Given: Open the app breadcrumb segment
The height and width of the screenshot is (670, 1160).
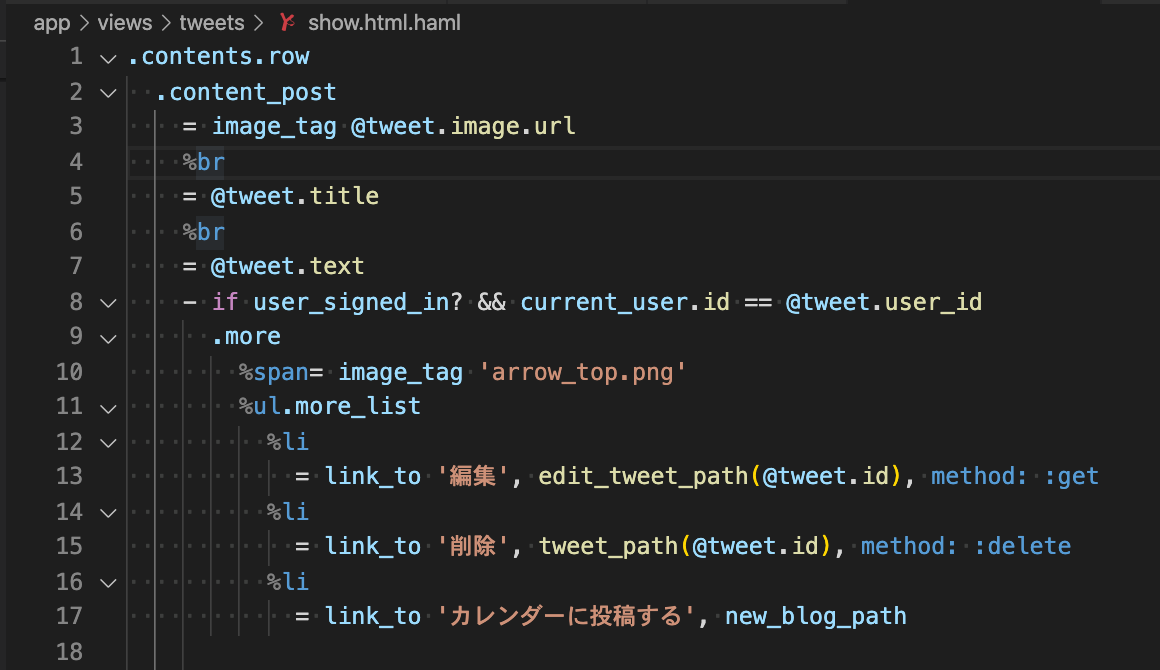Looking at the screenshot, I should coord(52,23).
